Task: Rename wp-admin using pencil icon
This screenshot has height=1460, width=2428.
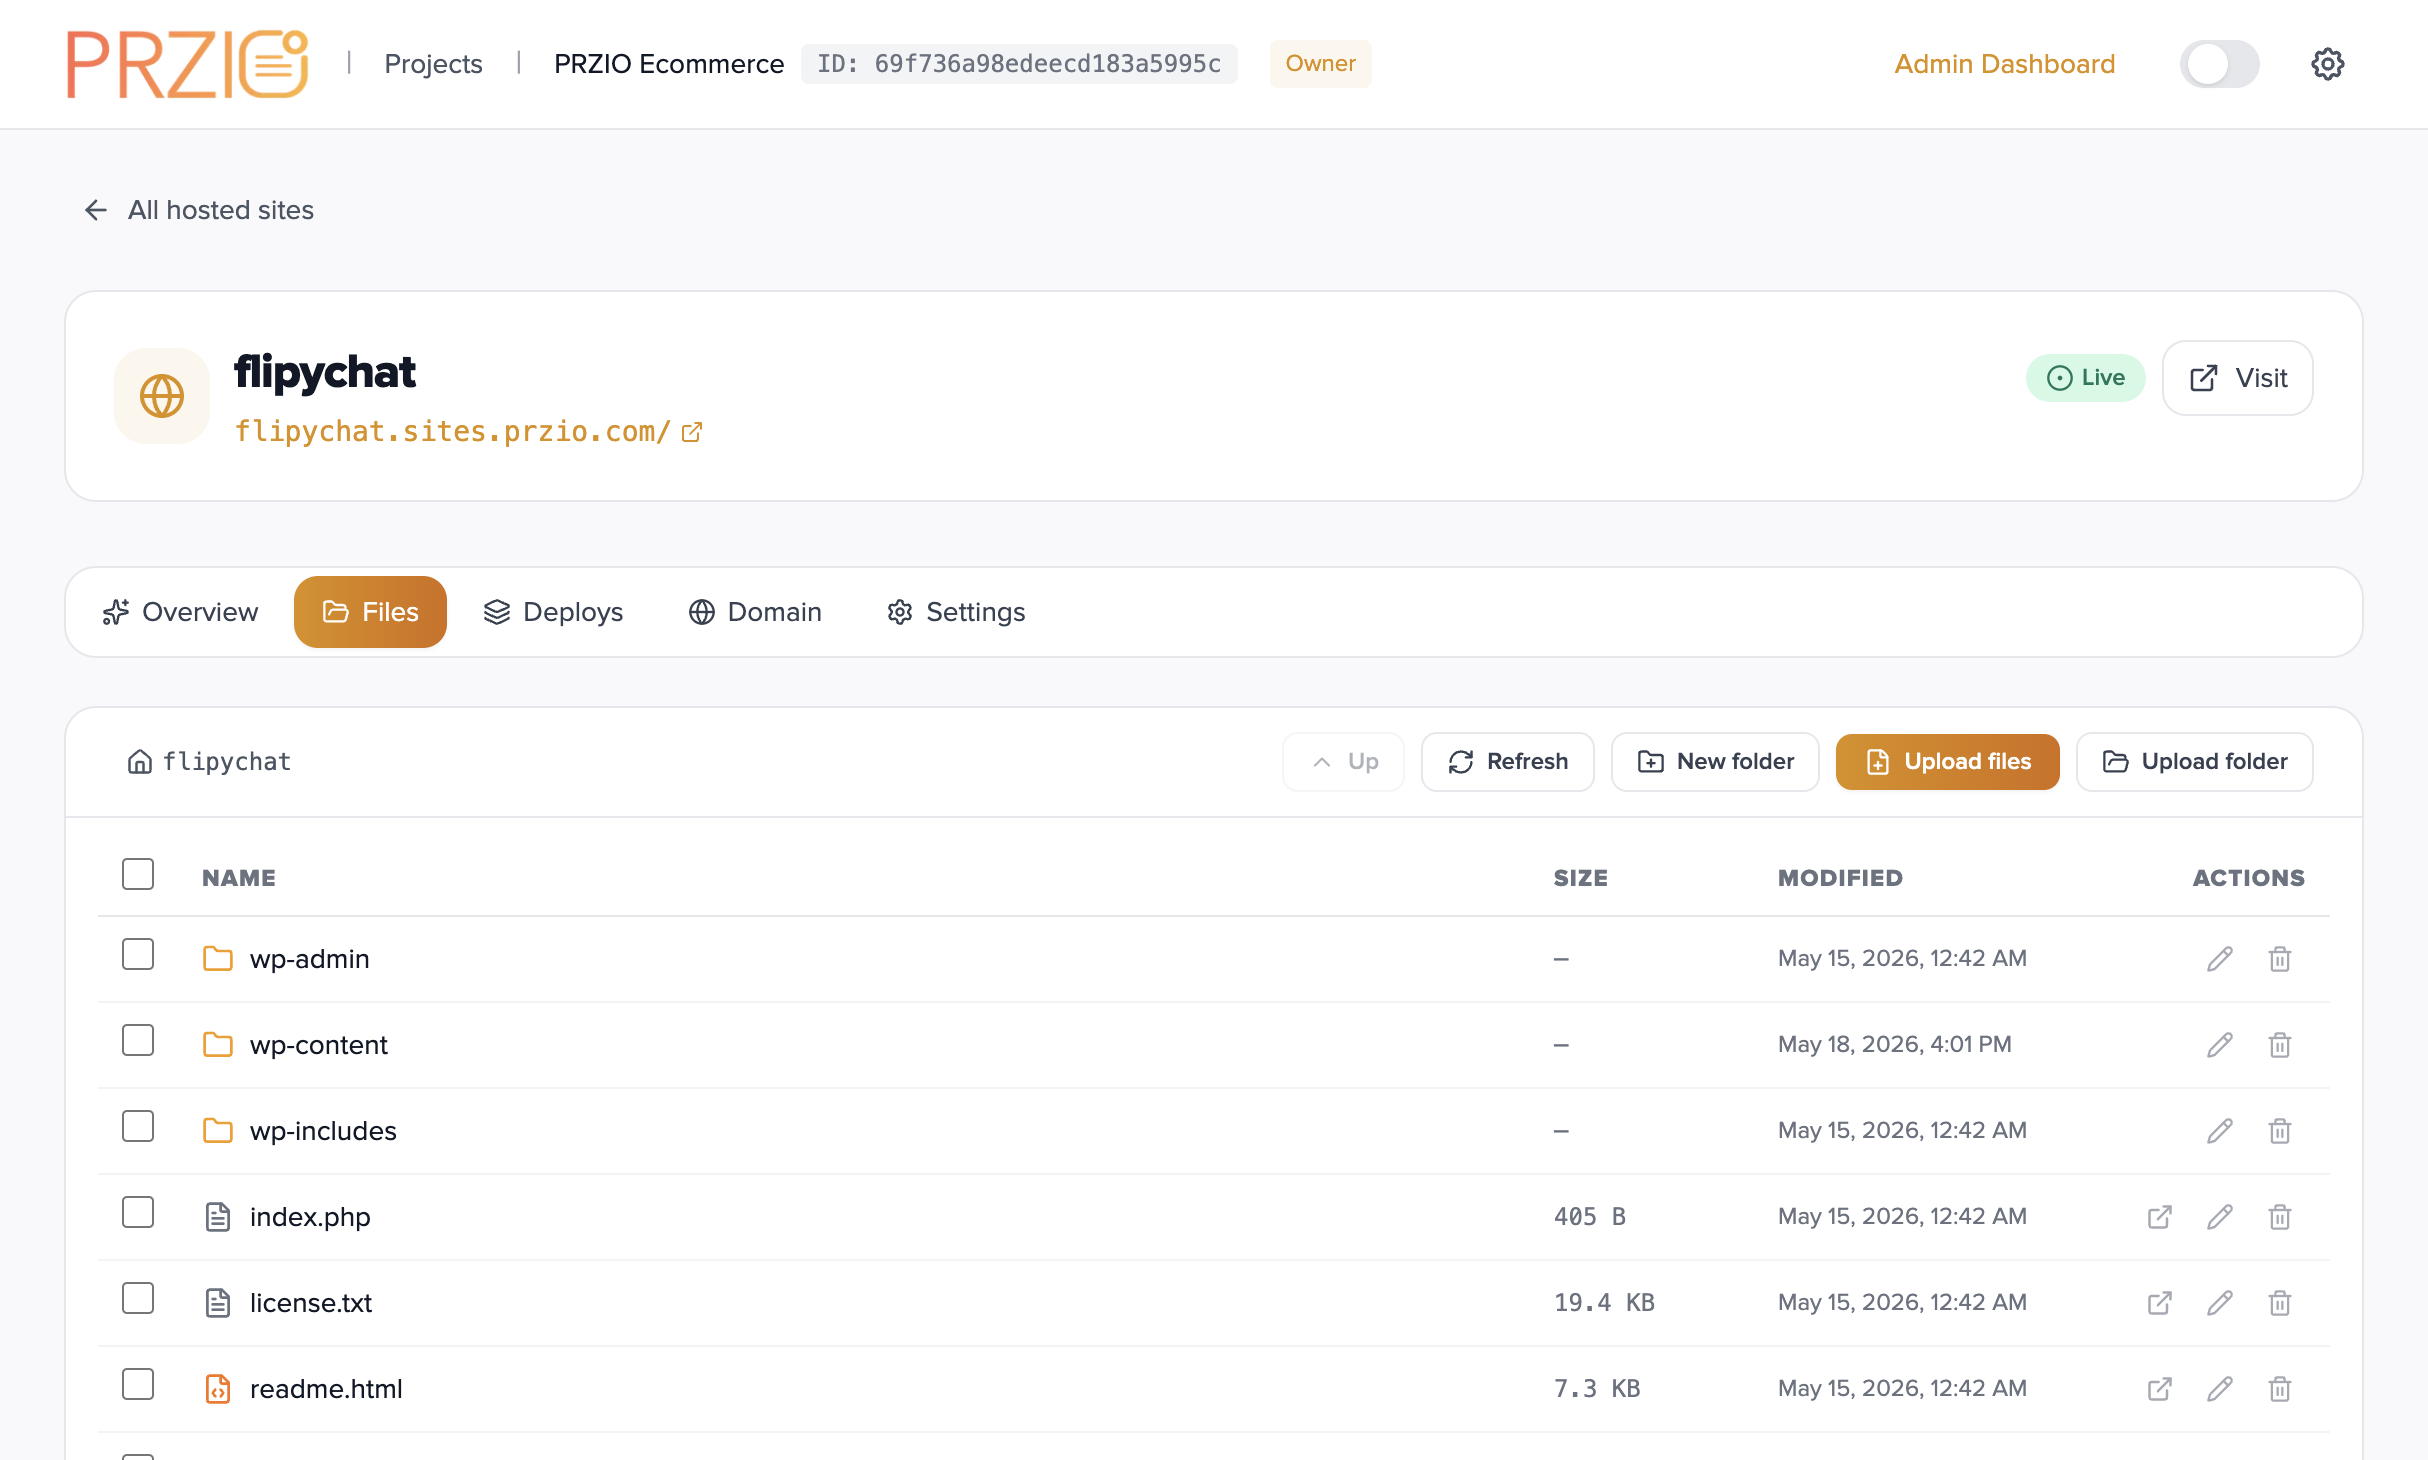Action: [2220, 959]
